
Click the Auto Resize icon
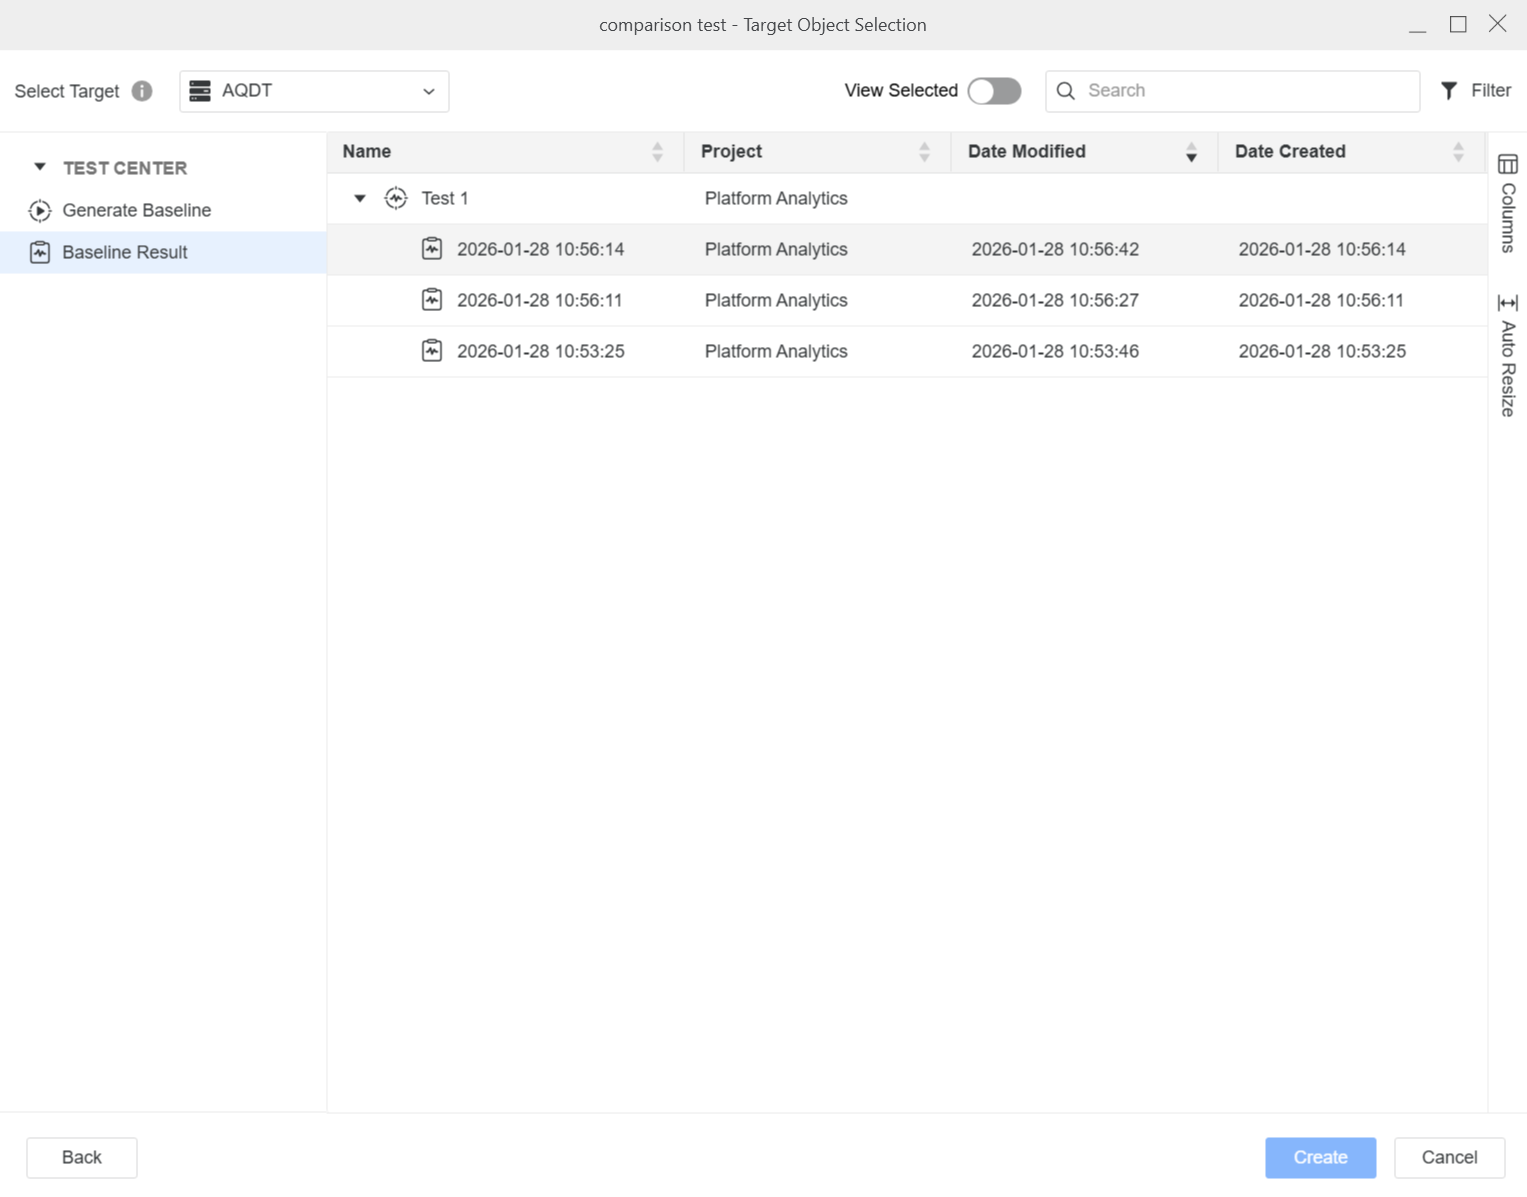coord(1507,303)
